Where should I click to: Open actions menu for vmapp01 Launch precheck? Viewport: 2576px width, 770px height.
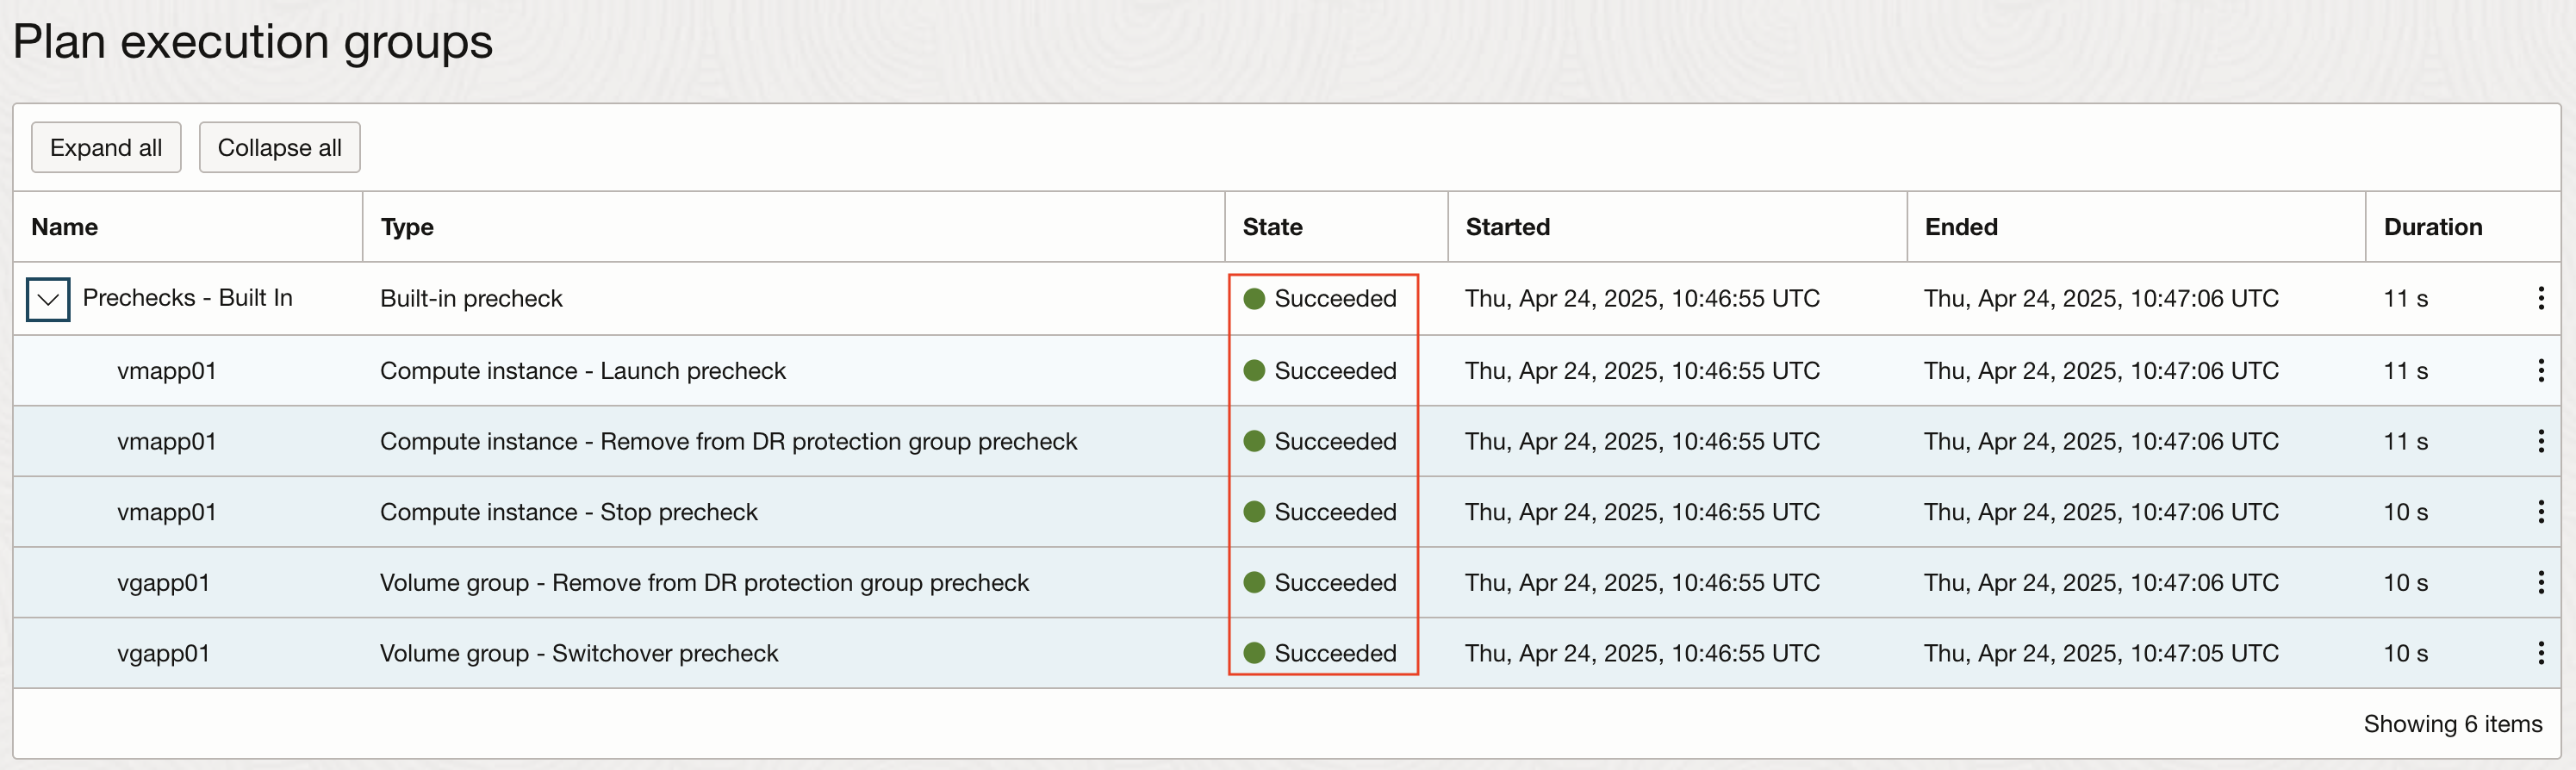pos(2541,370)
